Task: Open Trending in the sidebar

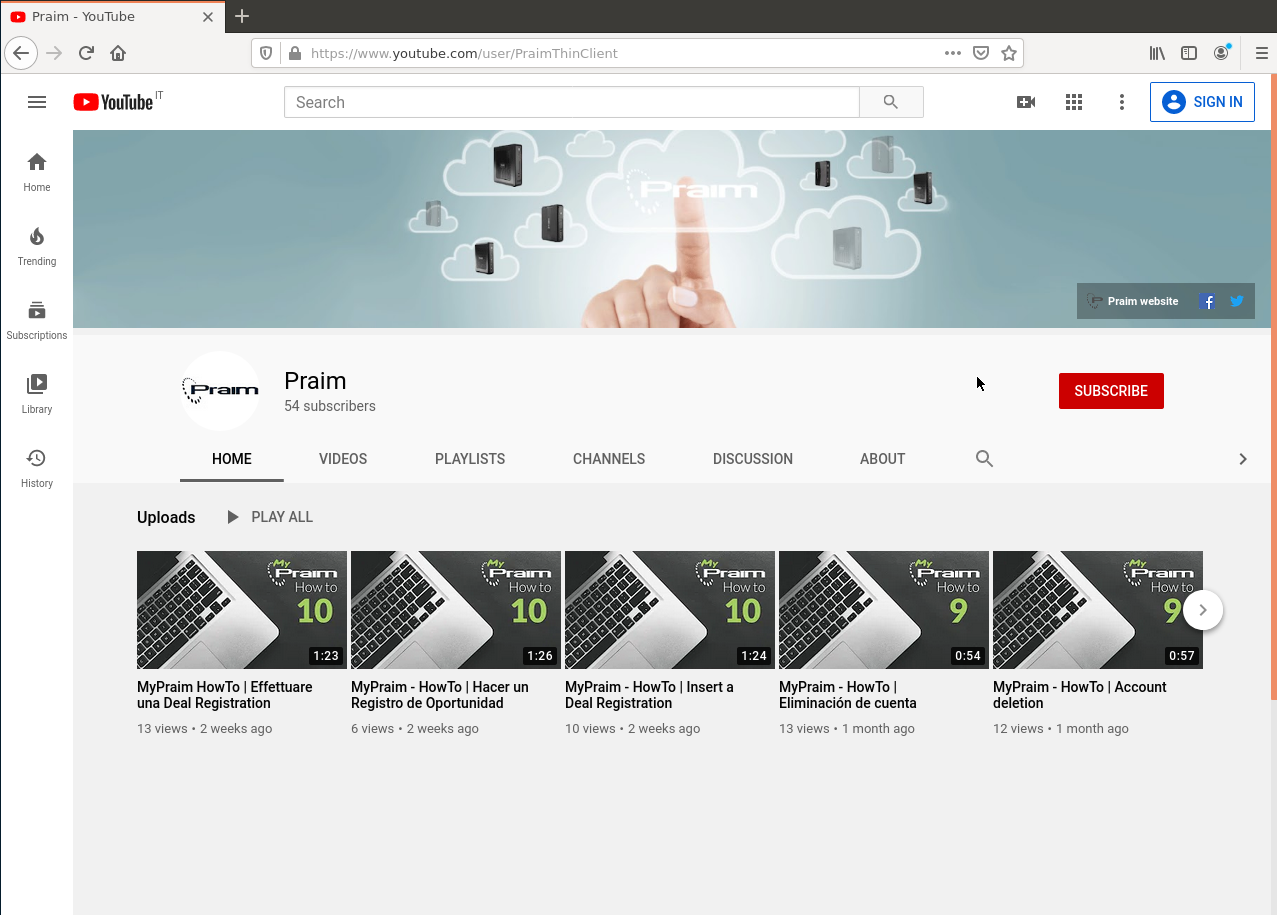Action: 37,246
